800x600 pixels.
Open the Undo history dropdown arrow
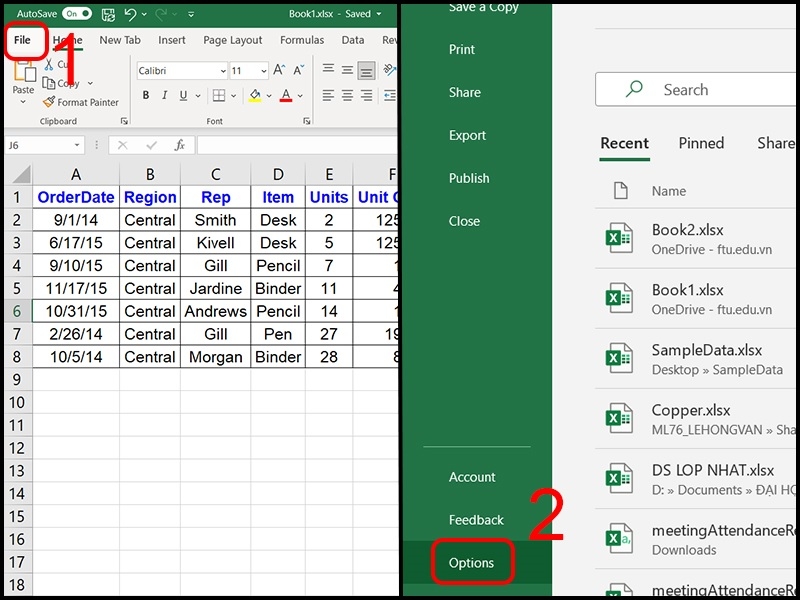coord(144,14)
